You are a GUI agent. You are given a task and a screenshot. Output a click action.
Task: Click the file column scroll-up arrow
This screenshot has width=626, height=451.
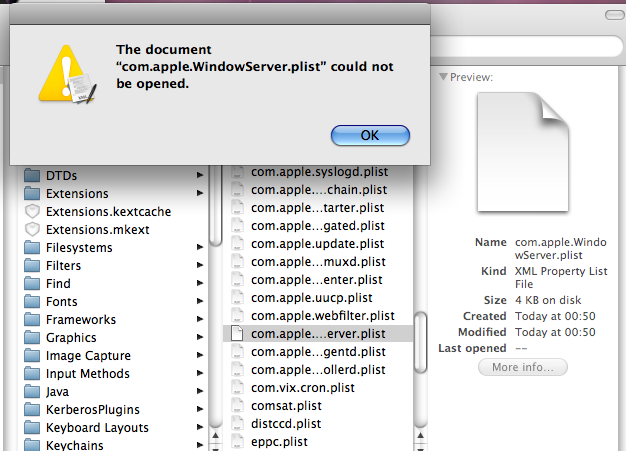420,435
